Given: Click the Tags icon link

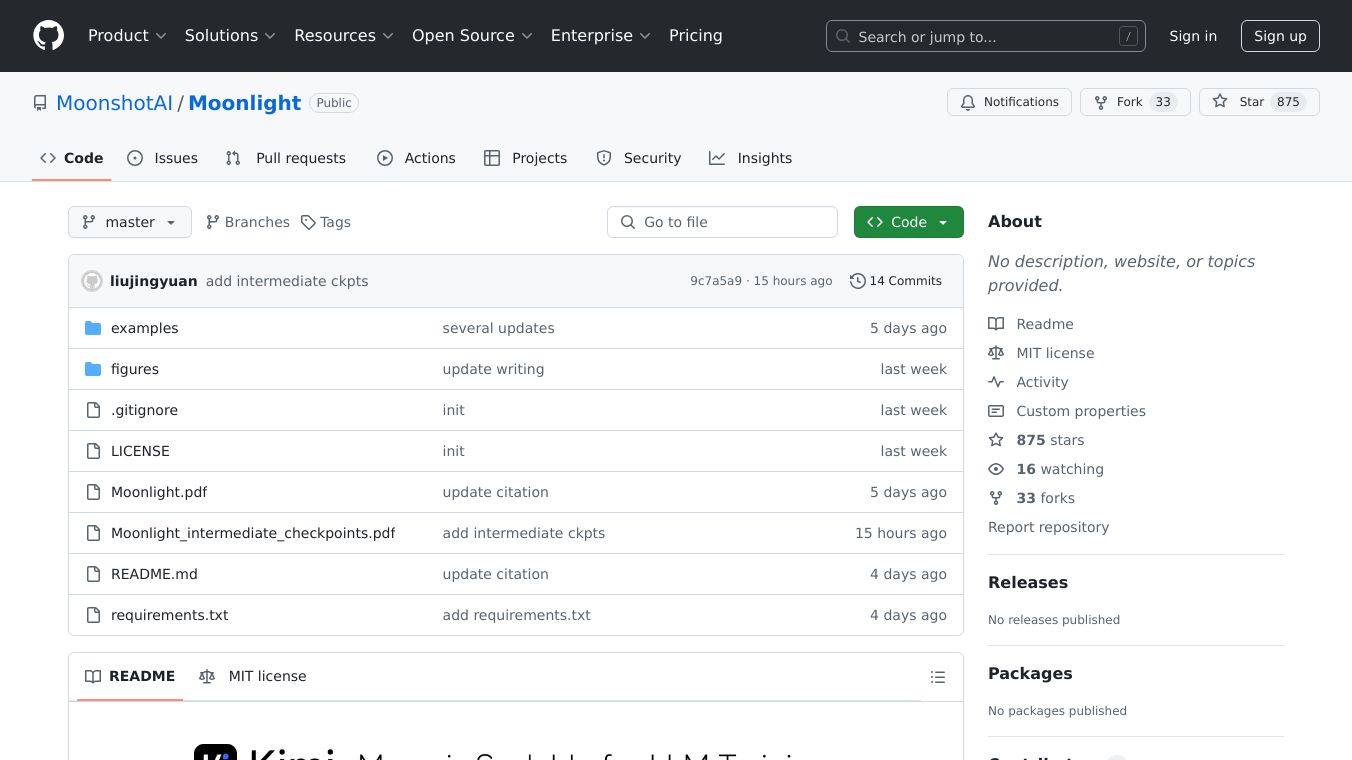Looking at the screenshot, I should point(309,222).
